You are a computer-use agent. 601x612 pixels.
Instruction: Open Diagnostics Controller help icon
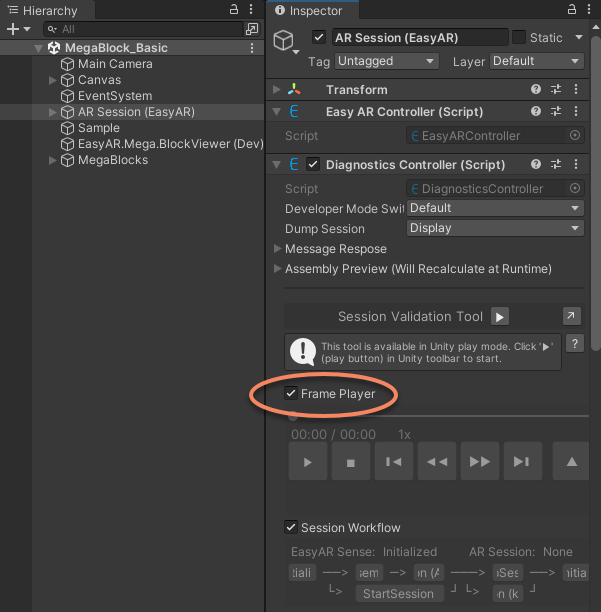[x=536, y=164]
